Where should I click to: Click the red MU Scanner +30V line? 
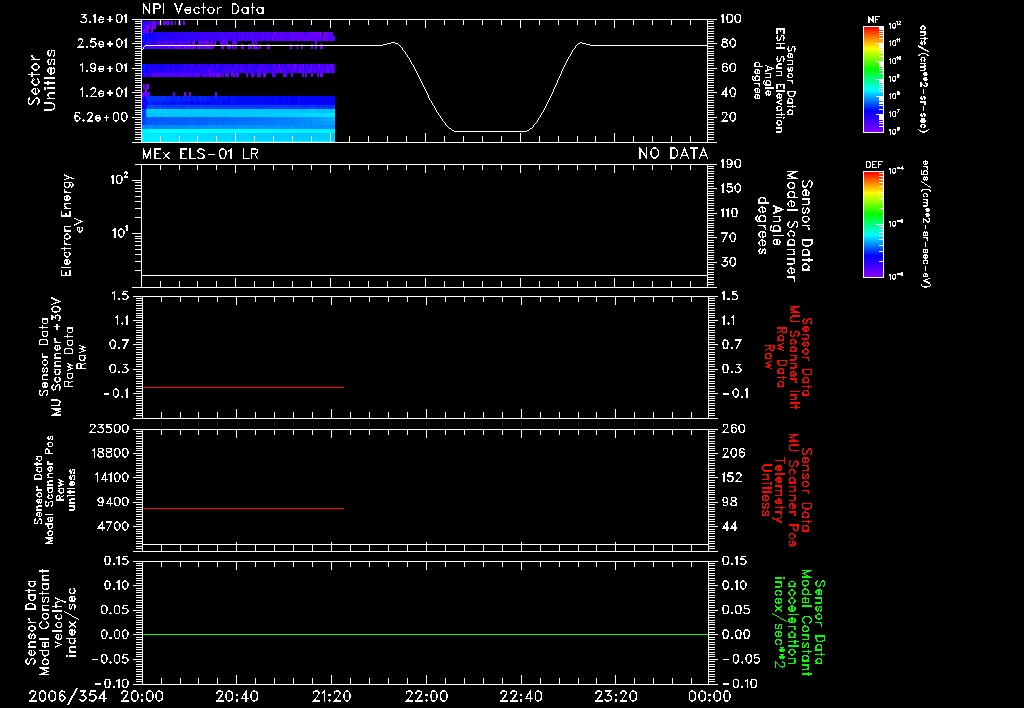[242, 387]
